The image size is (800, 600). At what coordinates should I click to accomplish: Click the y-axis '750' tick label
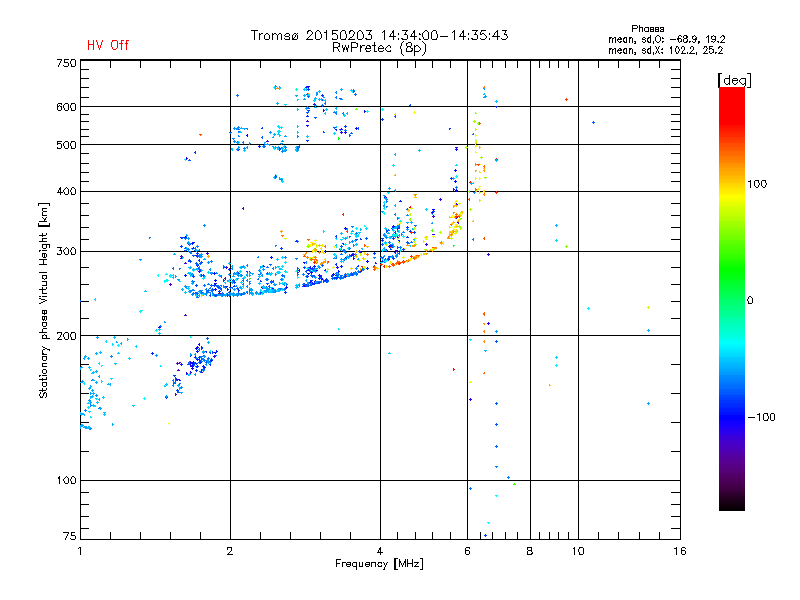coord(66,63)
